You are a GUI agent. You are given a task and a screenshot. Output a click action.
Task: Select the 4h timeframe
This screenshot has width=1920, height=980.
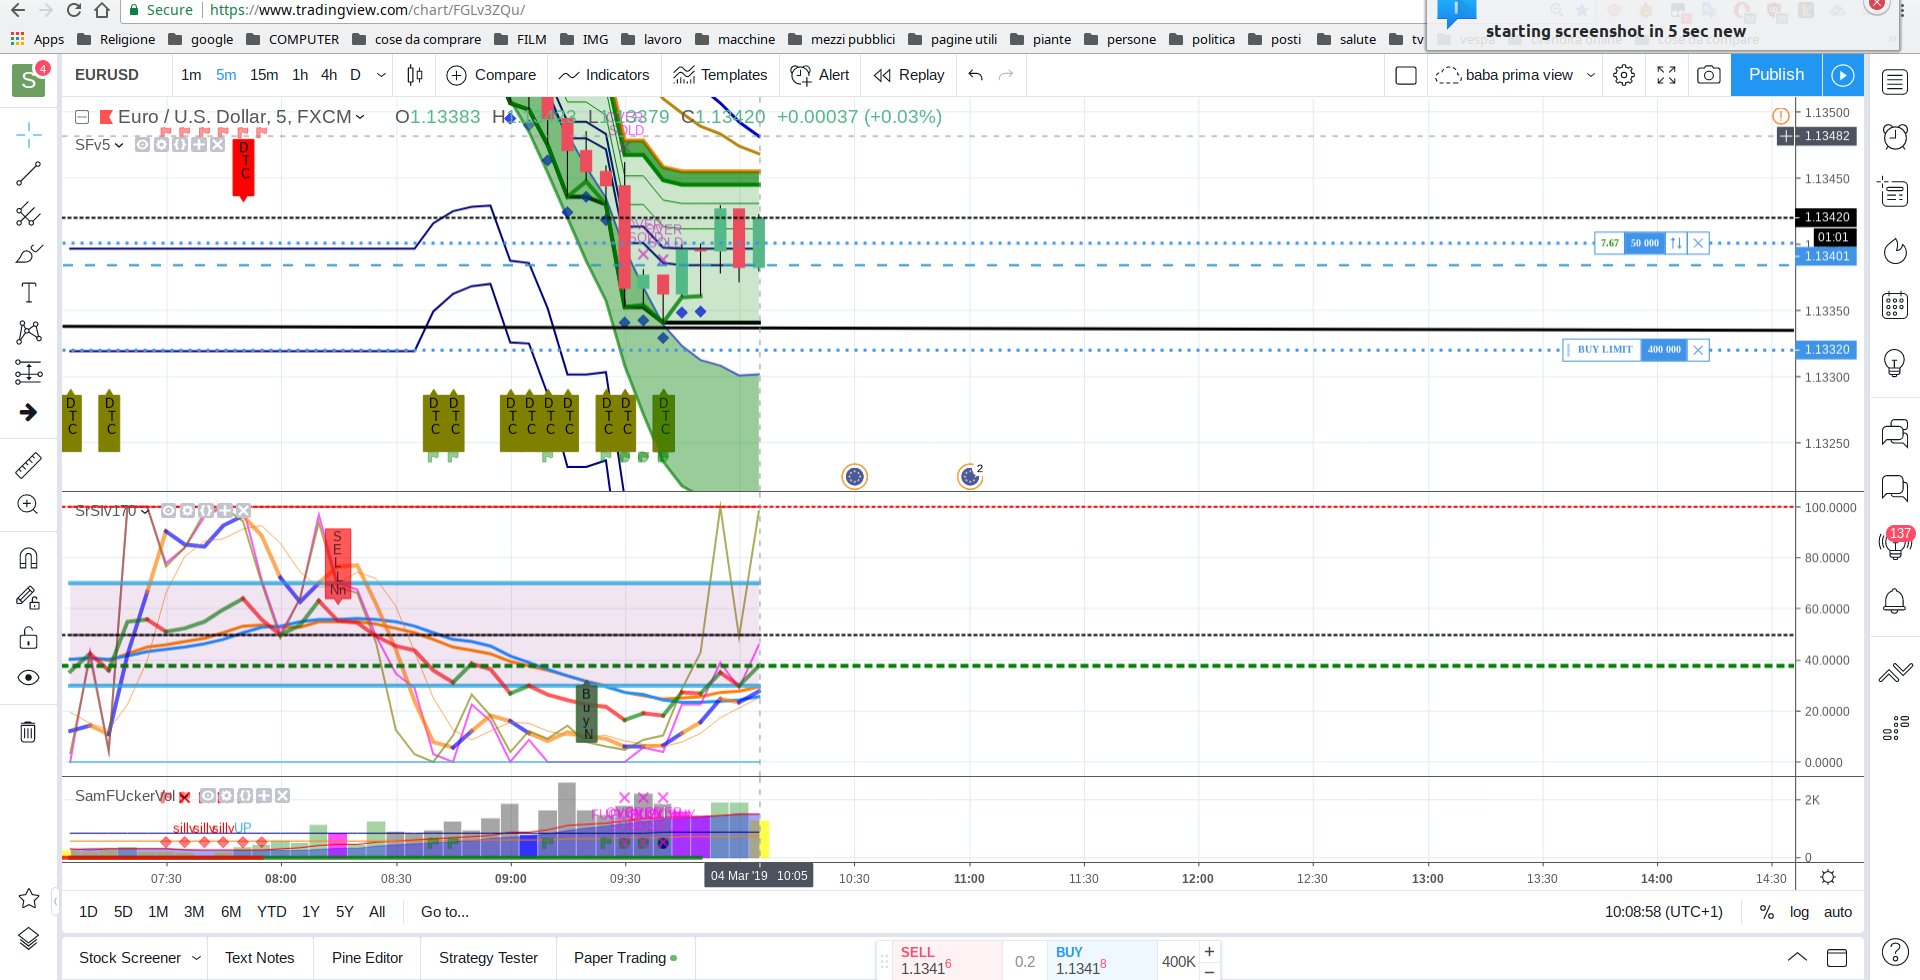(x=329, y=75)
